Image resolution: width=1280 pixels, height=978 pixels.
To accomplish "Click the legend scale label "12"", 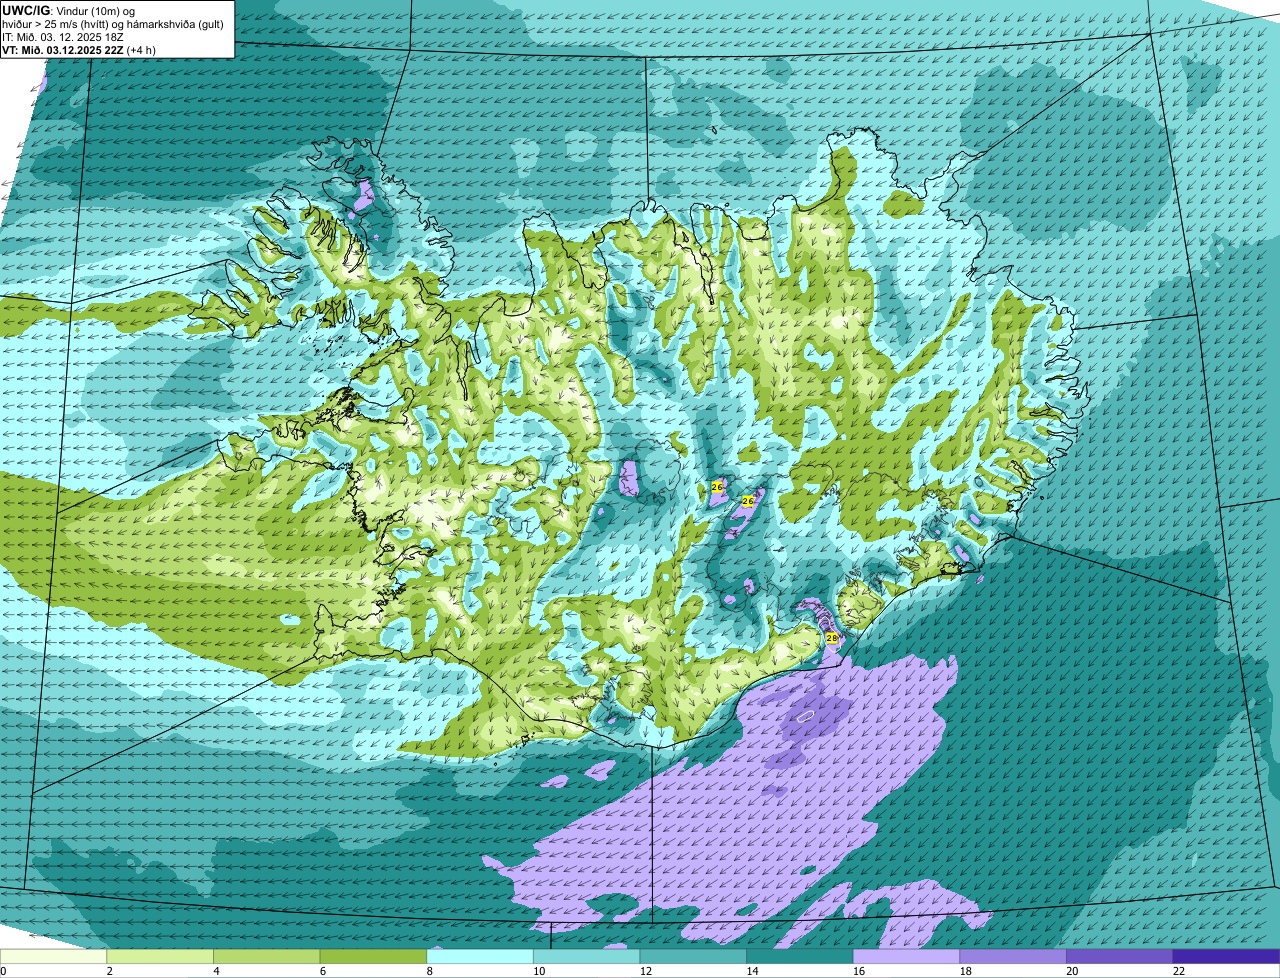I will 646,971.
